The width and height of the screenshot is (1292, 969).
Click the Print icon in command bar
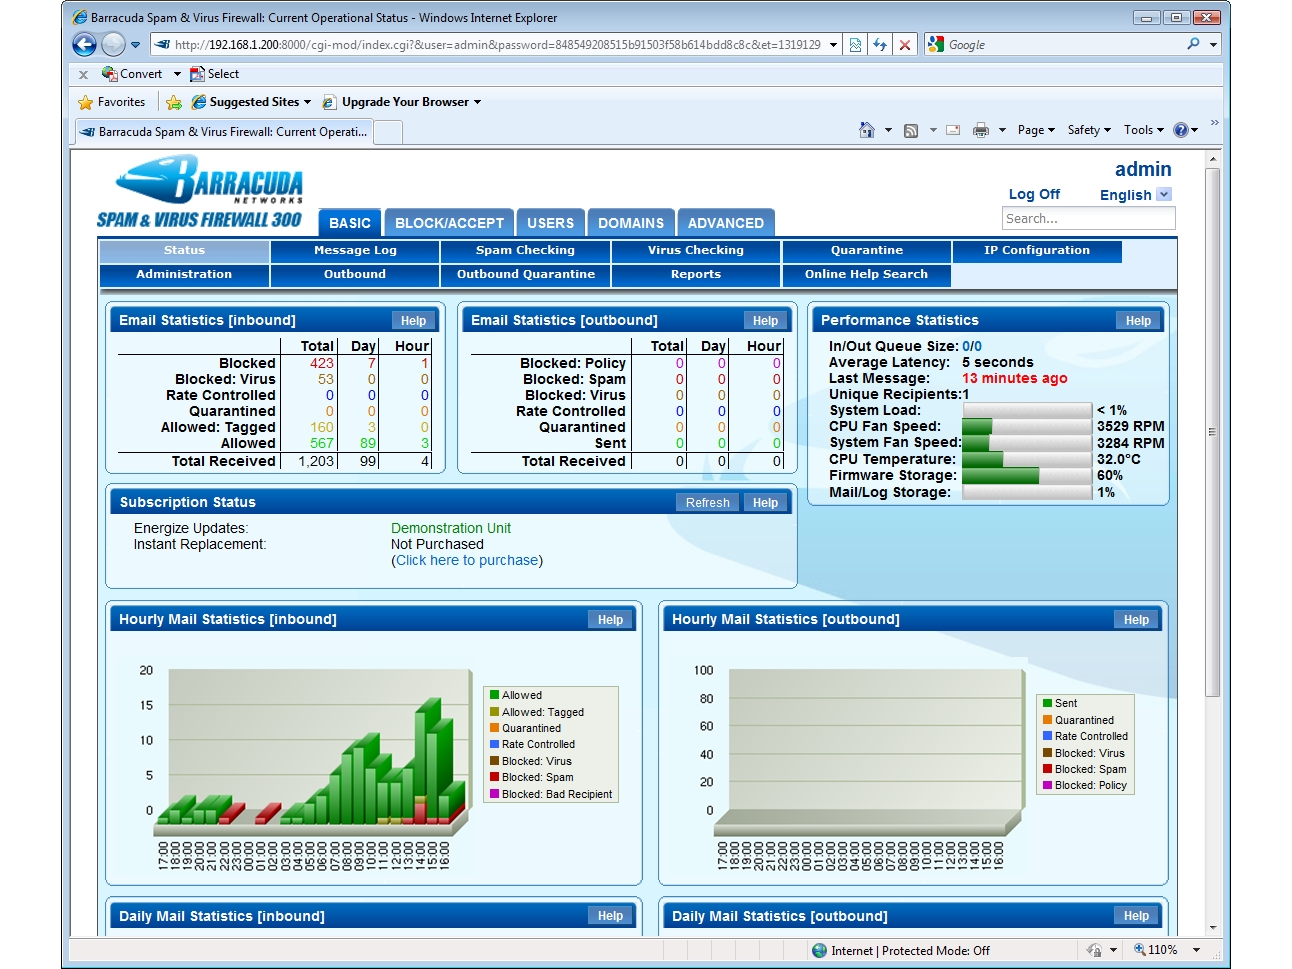pyautogui.click(x=981, y=130)
